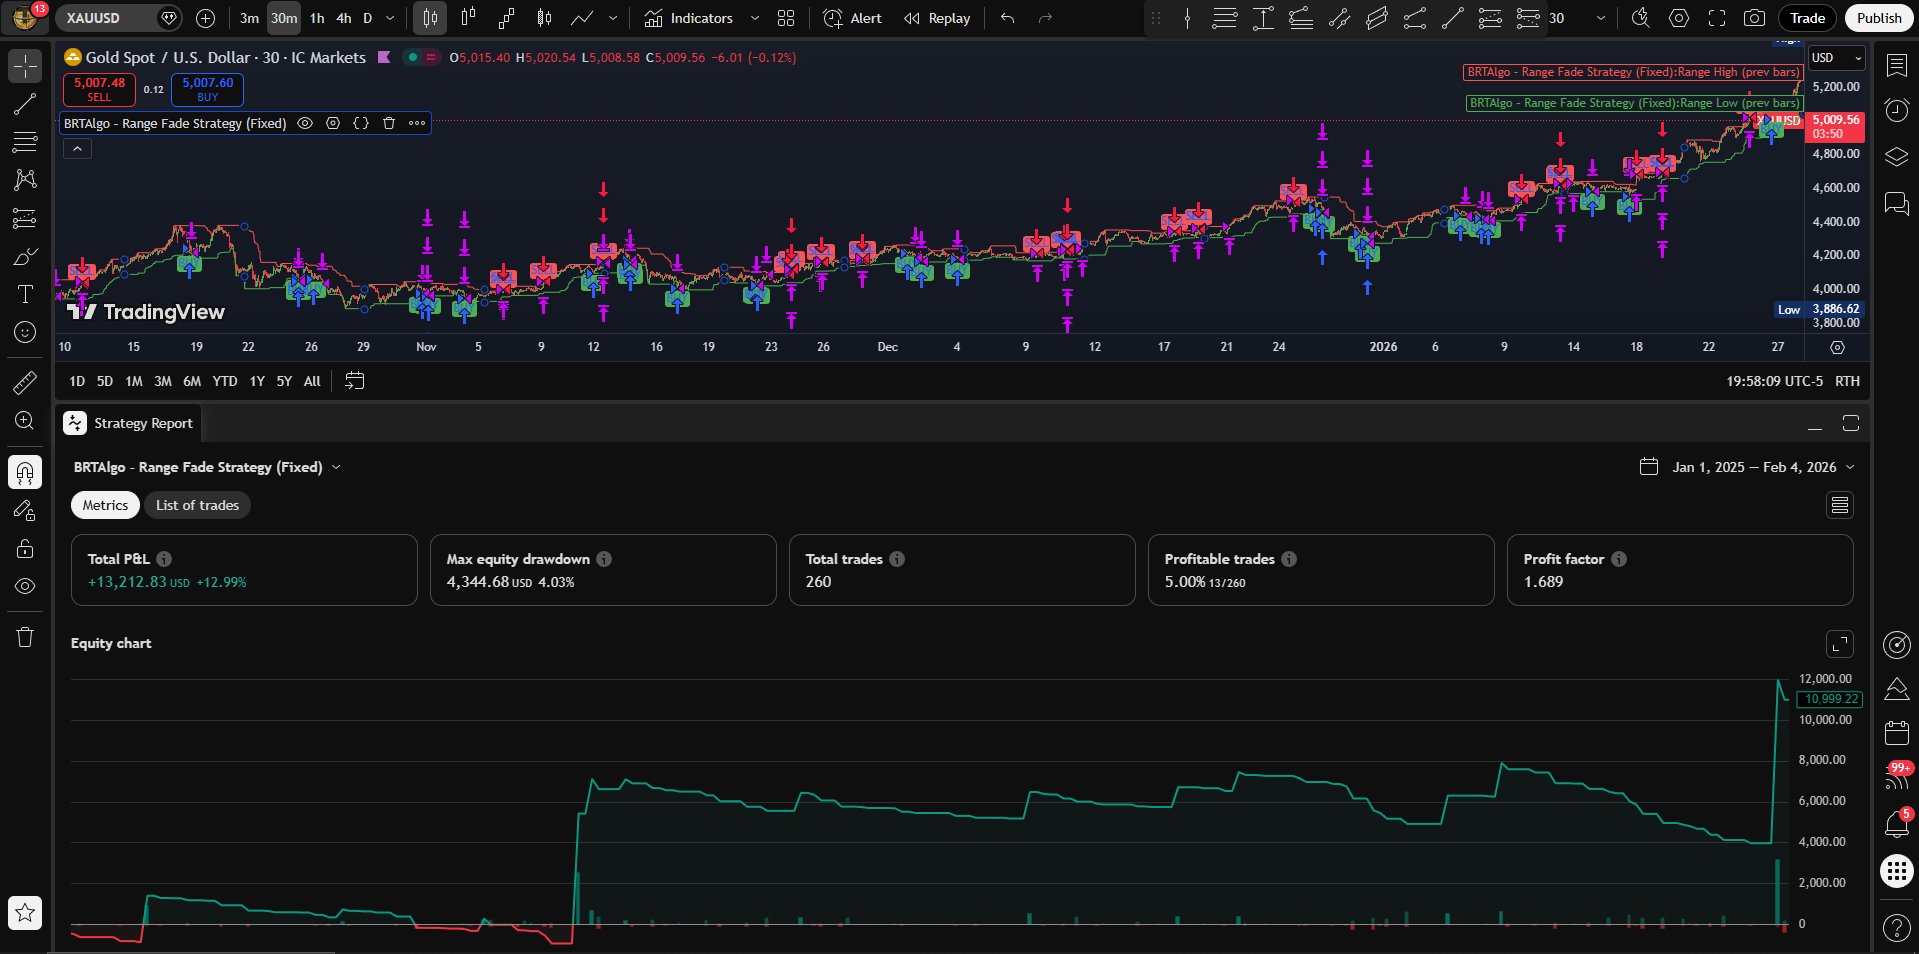Click the Publish button
This screenshot has width=1919, height=954.
point(1878,18)
